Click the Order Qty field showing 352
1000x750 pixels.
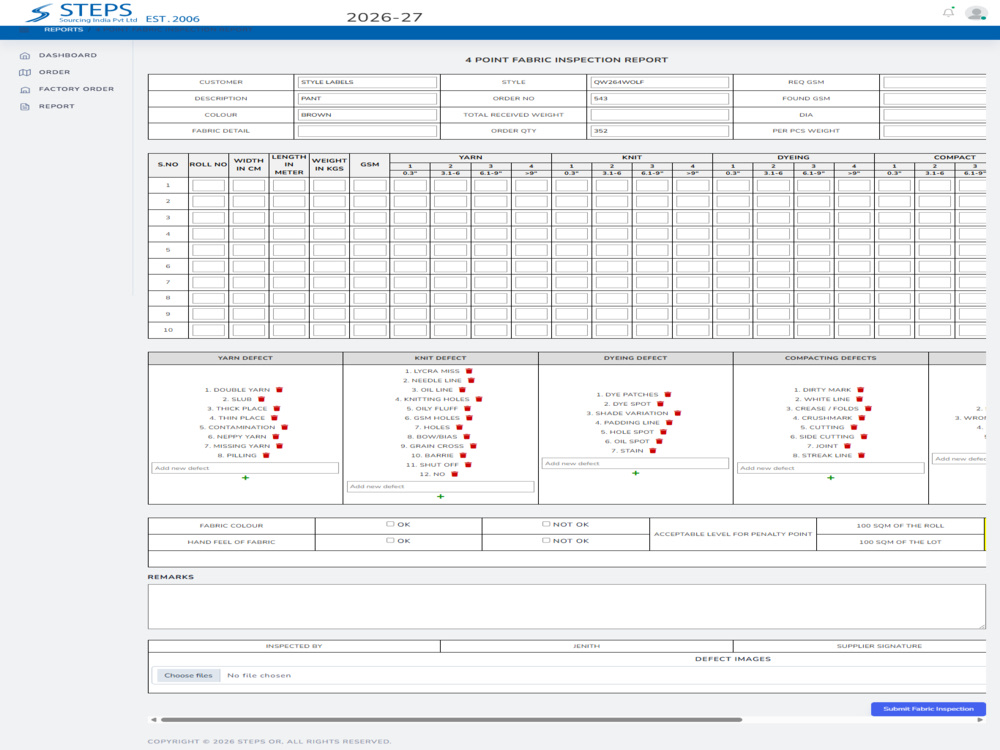point(659,131)
